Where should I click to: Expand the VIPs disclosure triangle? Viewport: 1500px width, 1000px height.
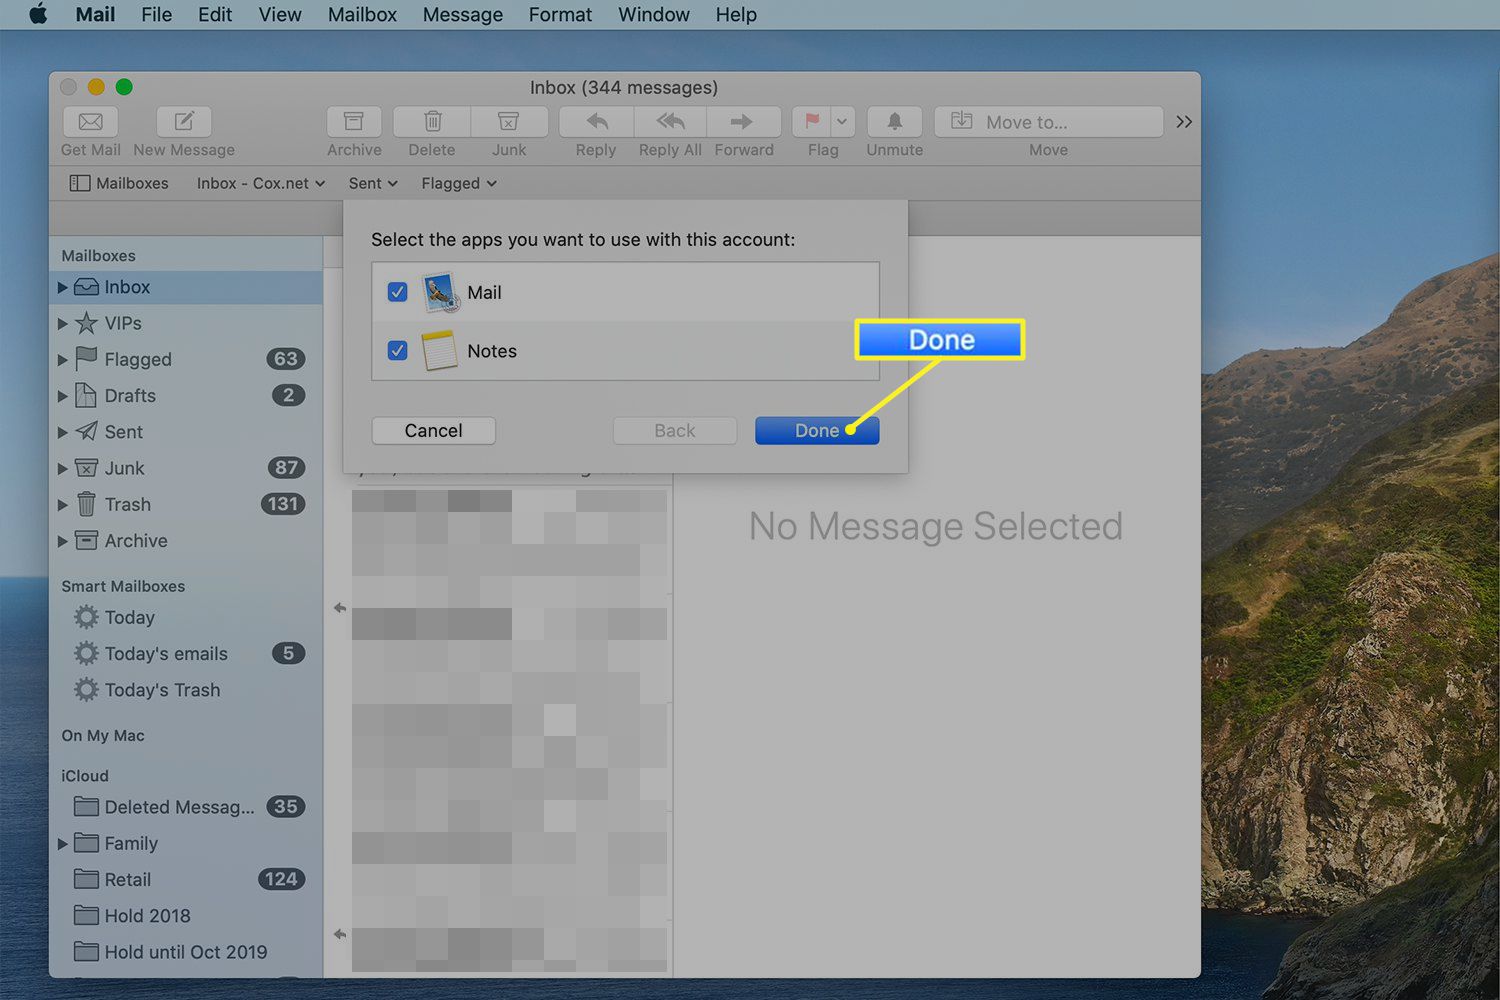tap(62, 323)
